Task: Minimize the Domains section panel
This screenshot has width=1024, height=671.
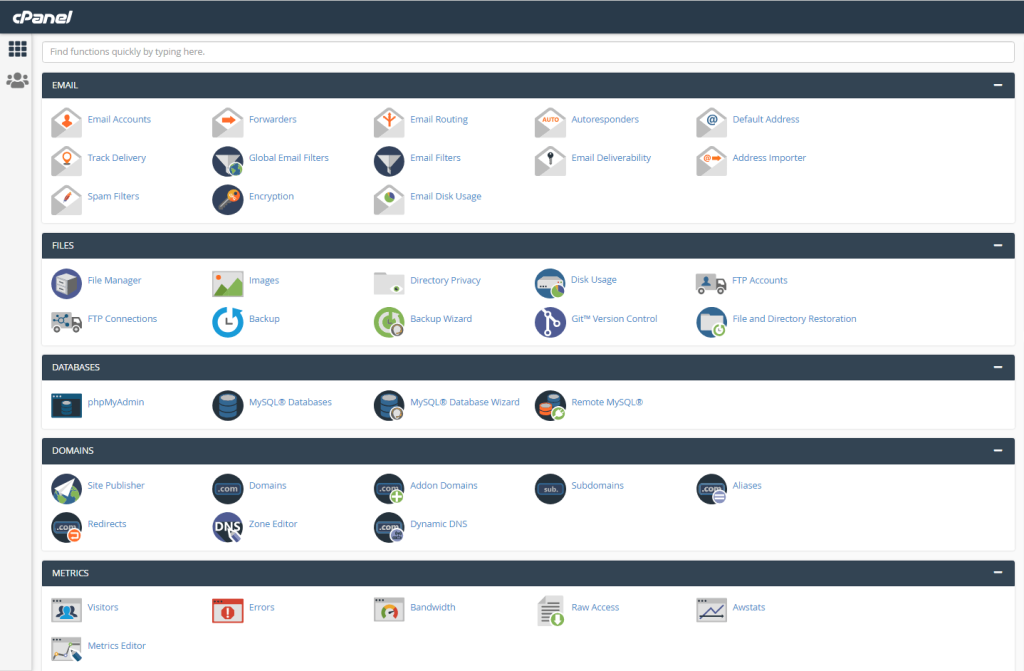Action: [x=997, y=451]
